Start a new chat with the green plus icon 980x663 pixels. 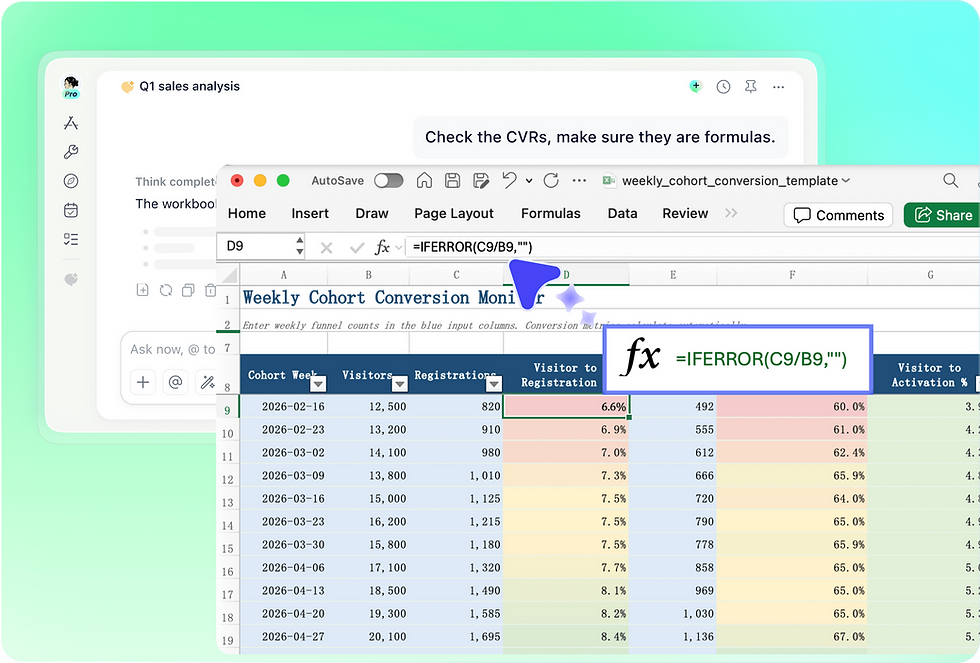click(x=696, y=86)
